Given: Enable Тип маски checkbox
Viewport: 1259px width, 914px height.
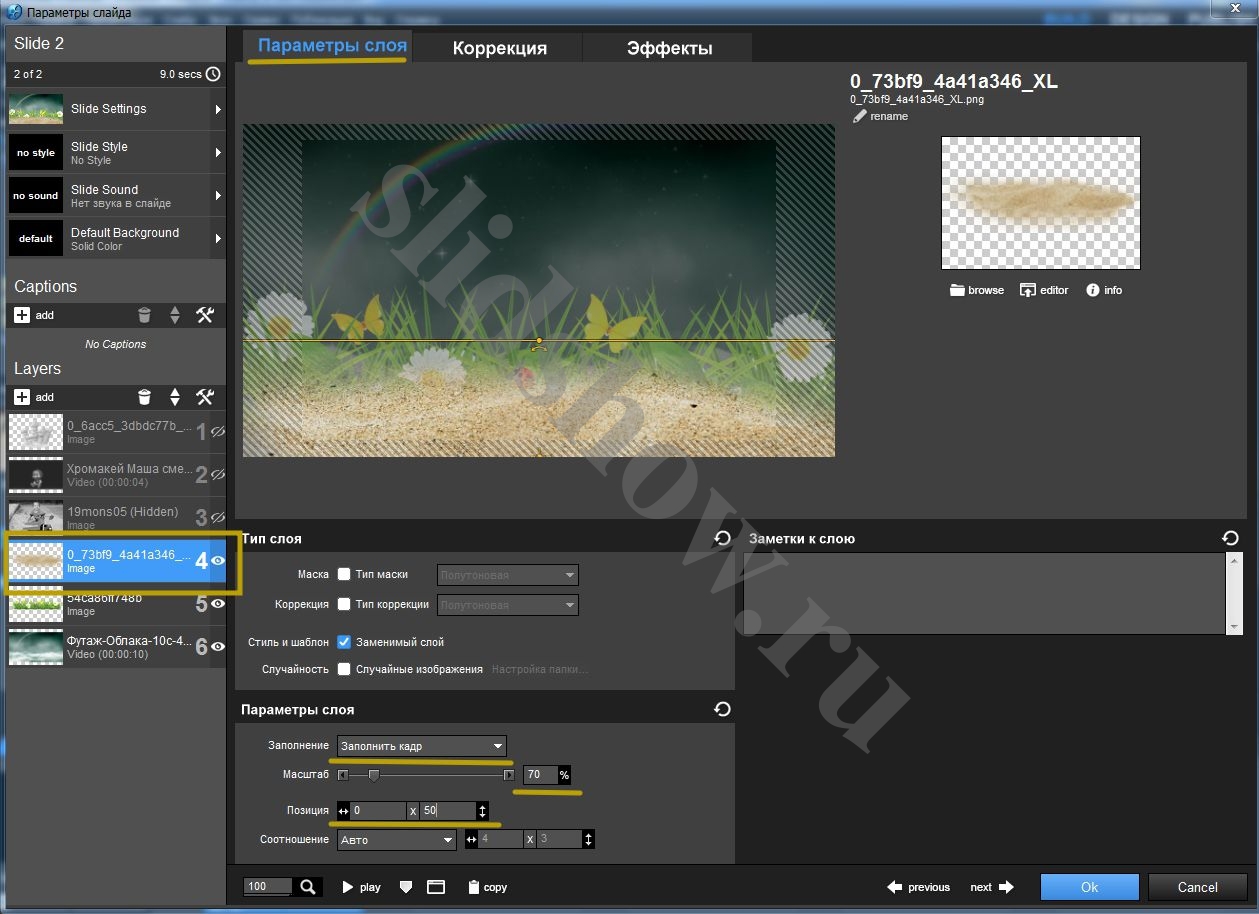Looking at the screenshot, I should click(x=344, y=574).
